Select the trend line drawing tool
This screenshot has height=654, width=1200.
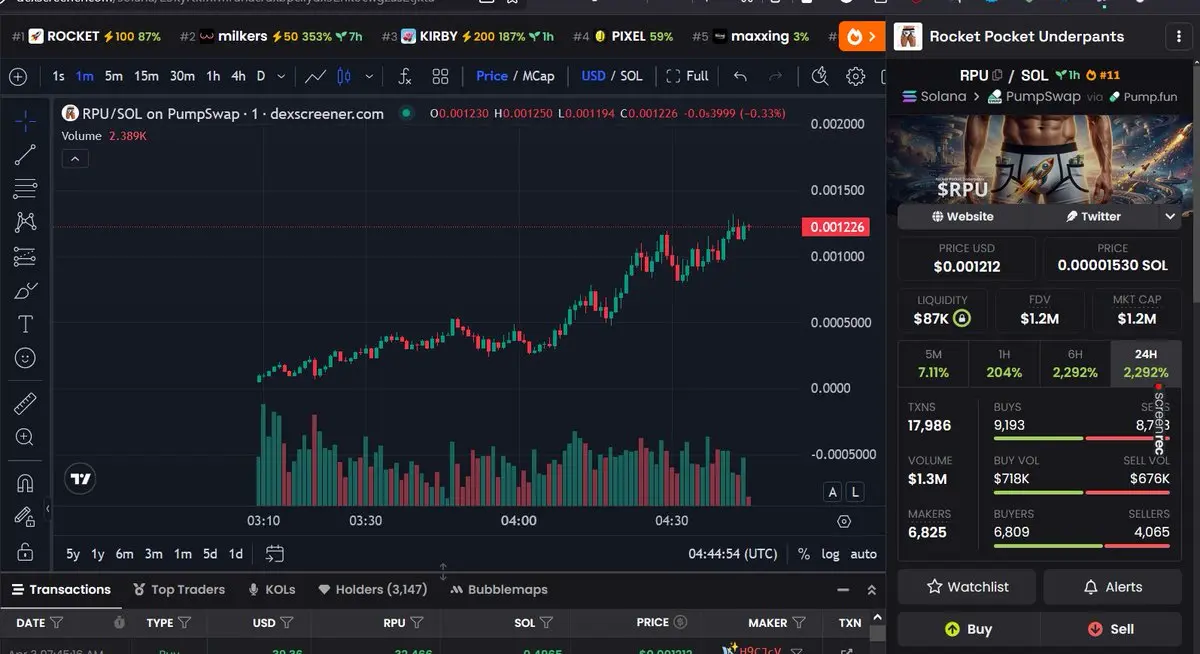coord(26,154)
